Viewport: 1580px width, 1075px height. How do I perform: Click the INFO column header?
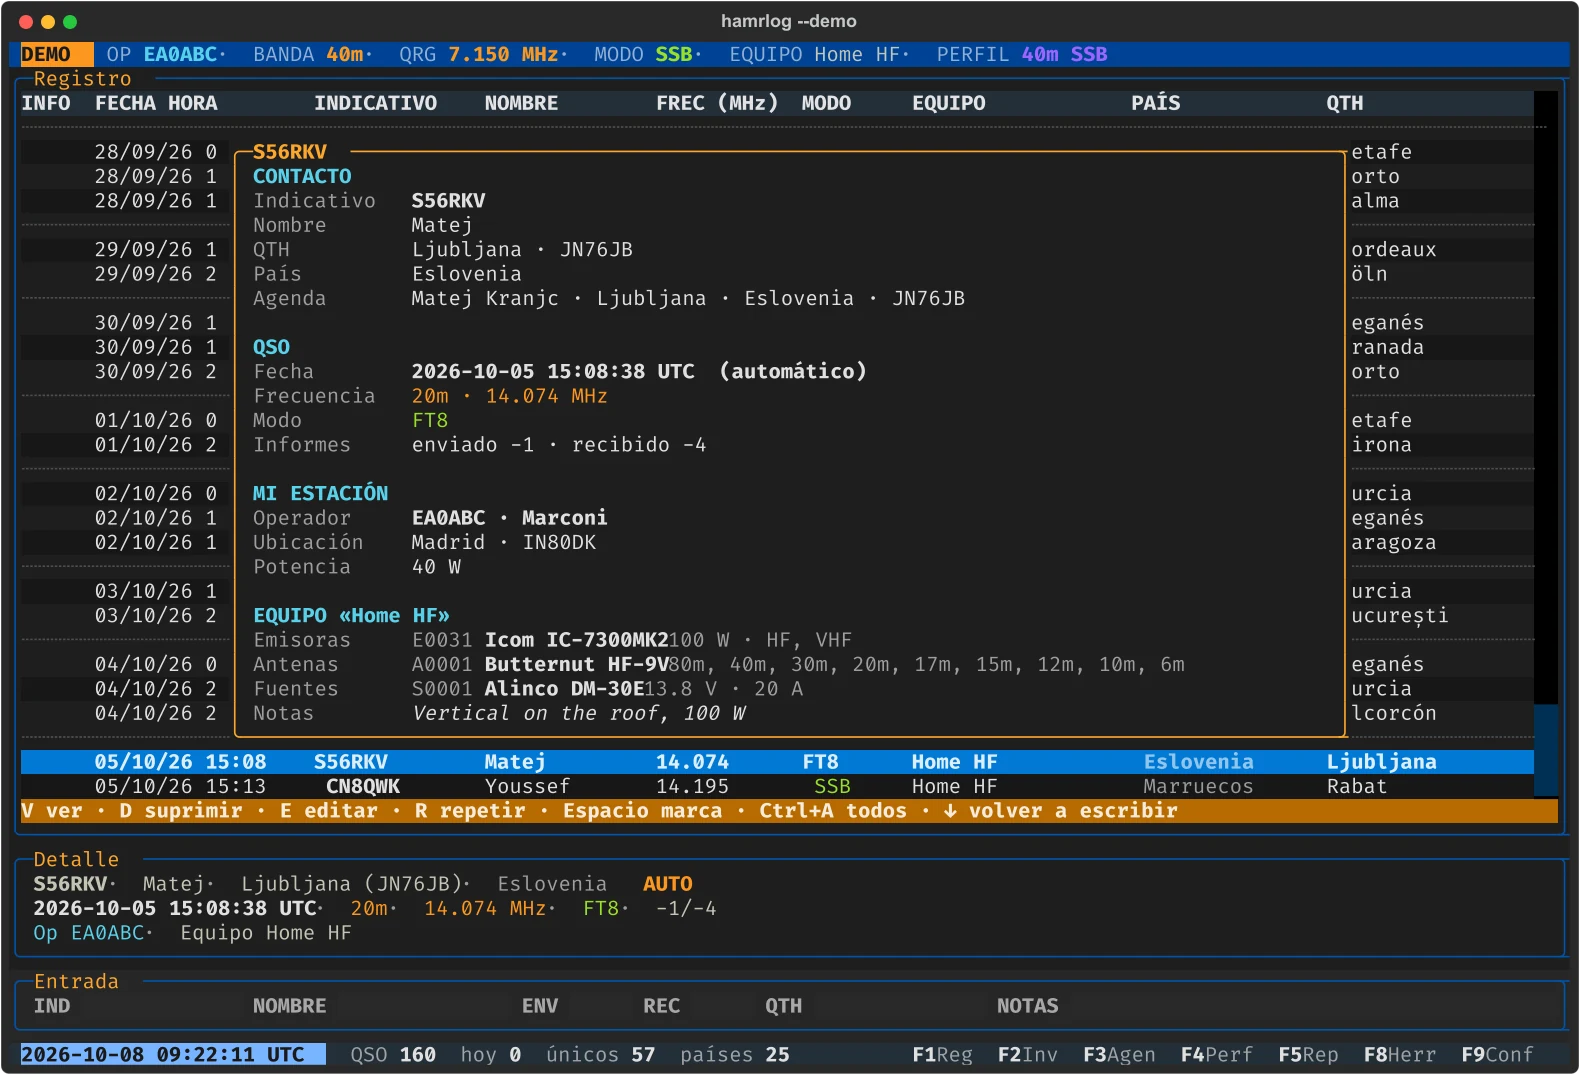coord(46,103)
